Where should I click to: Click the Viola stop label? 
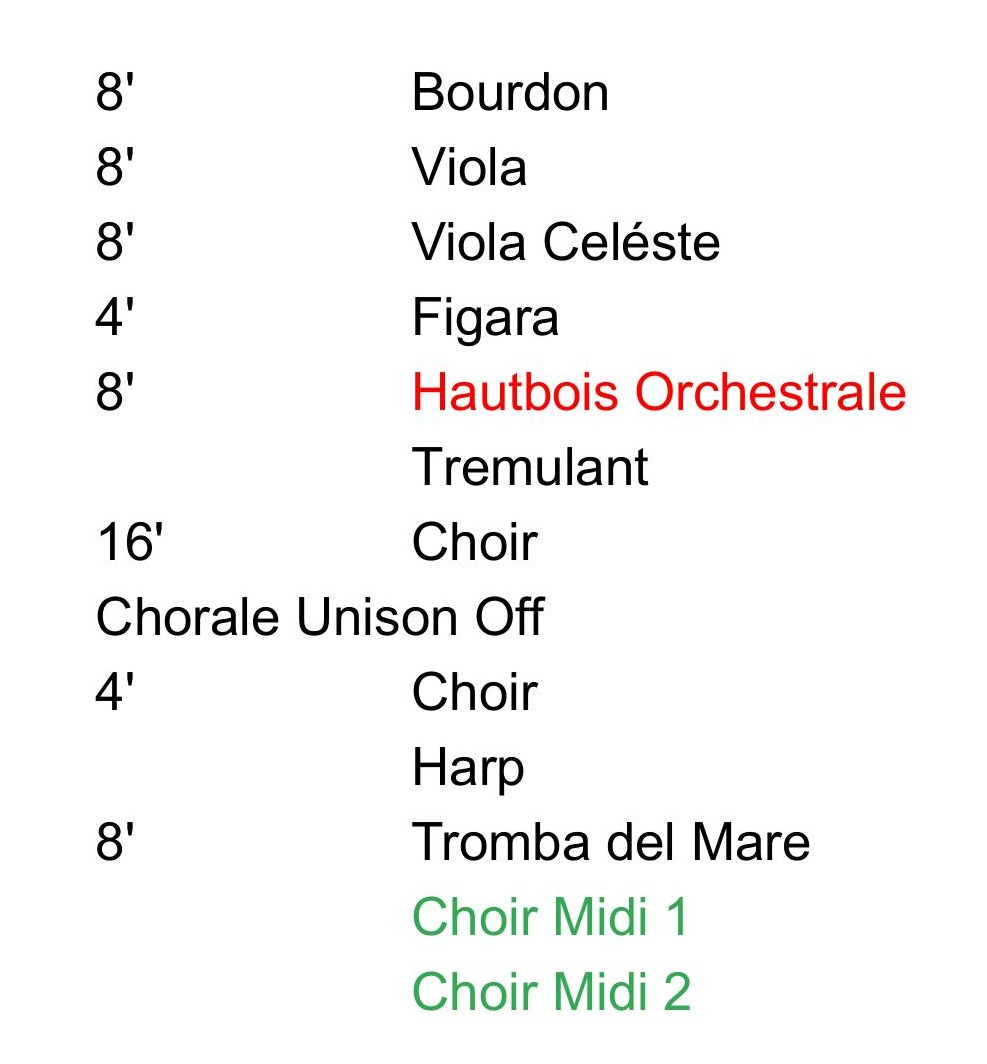coord(469,168)
